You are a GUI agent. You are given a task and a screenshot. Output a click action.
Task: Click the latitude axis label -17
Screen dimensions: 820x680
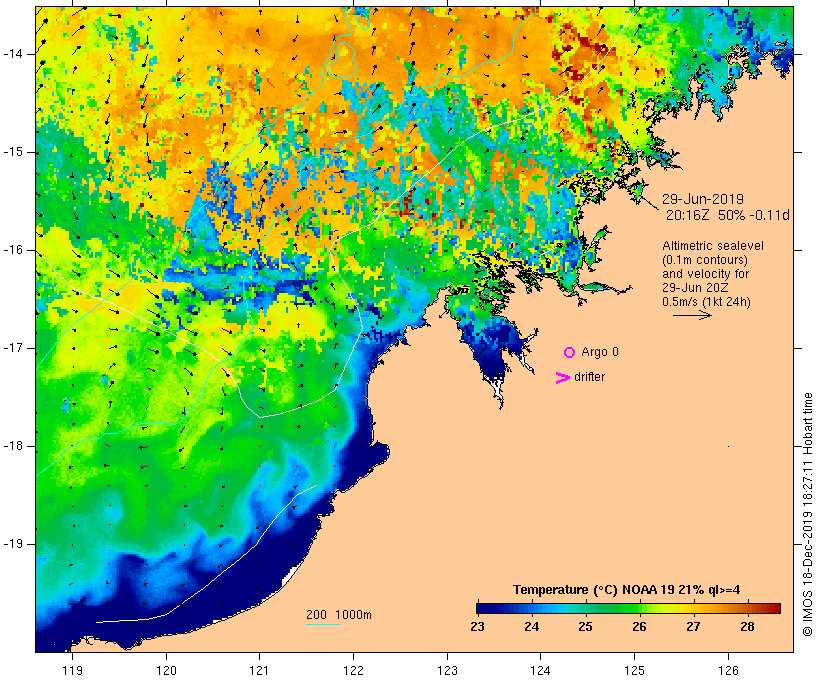point(13,348)
